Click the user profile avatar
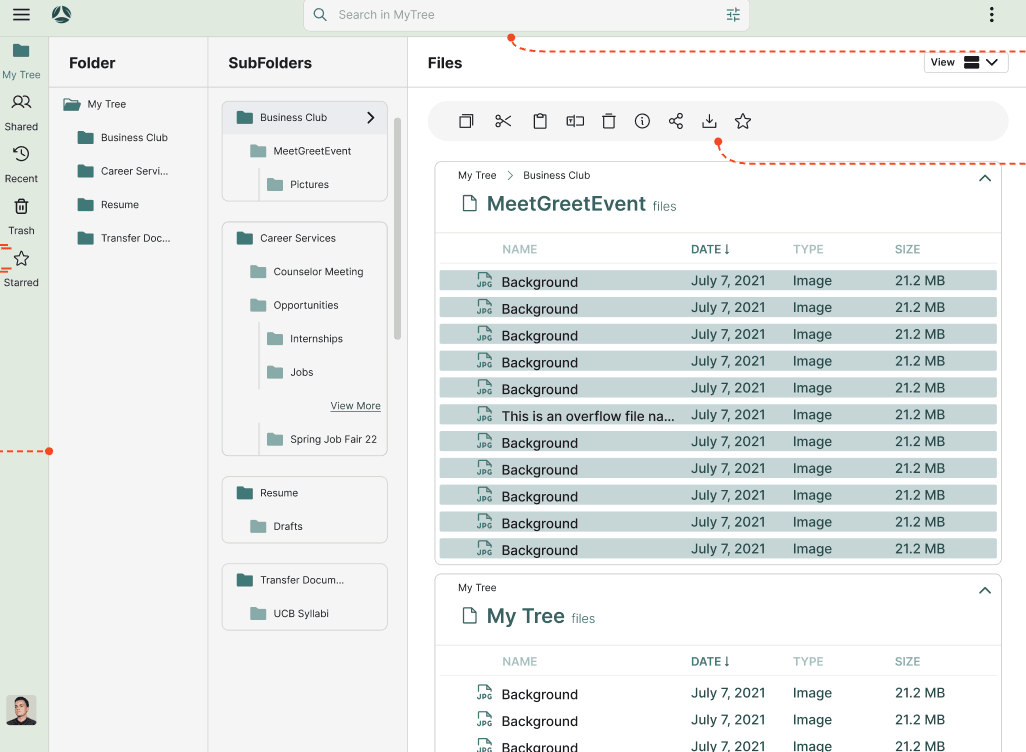Screen dimensions: 1026x752 coord(21,710)
